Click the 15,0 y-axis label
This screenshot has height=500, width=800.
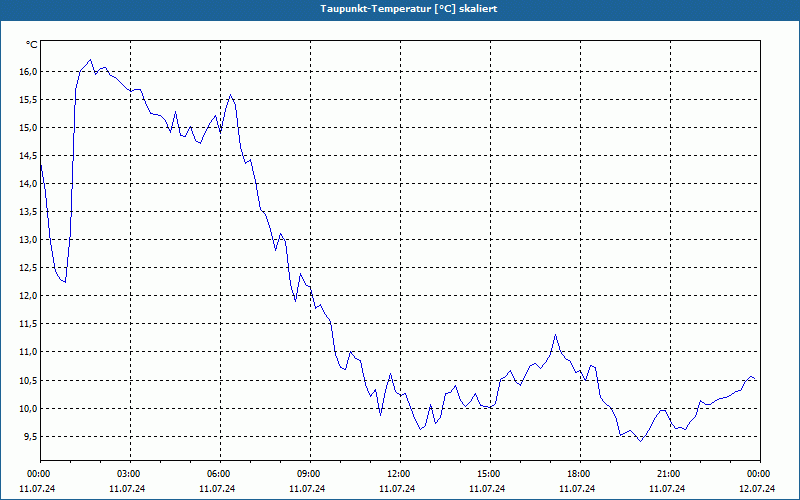pos(29,128)
